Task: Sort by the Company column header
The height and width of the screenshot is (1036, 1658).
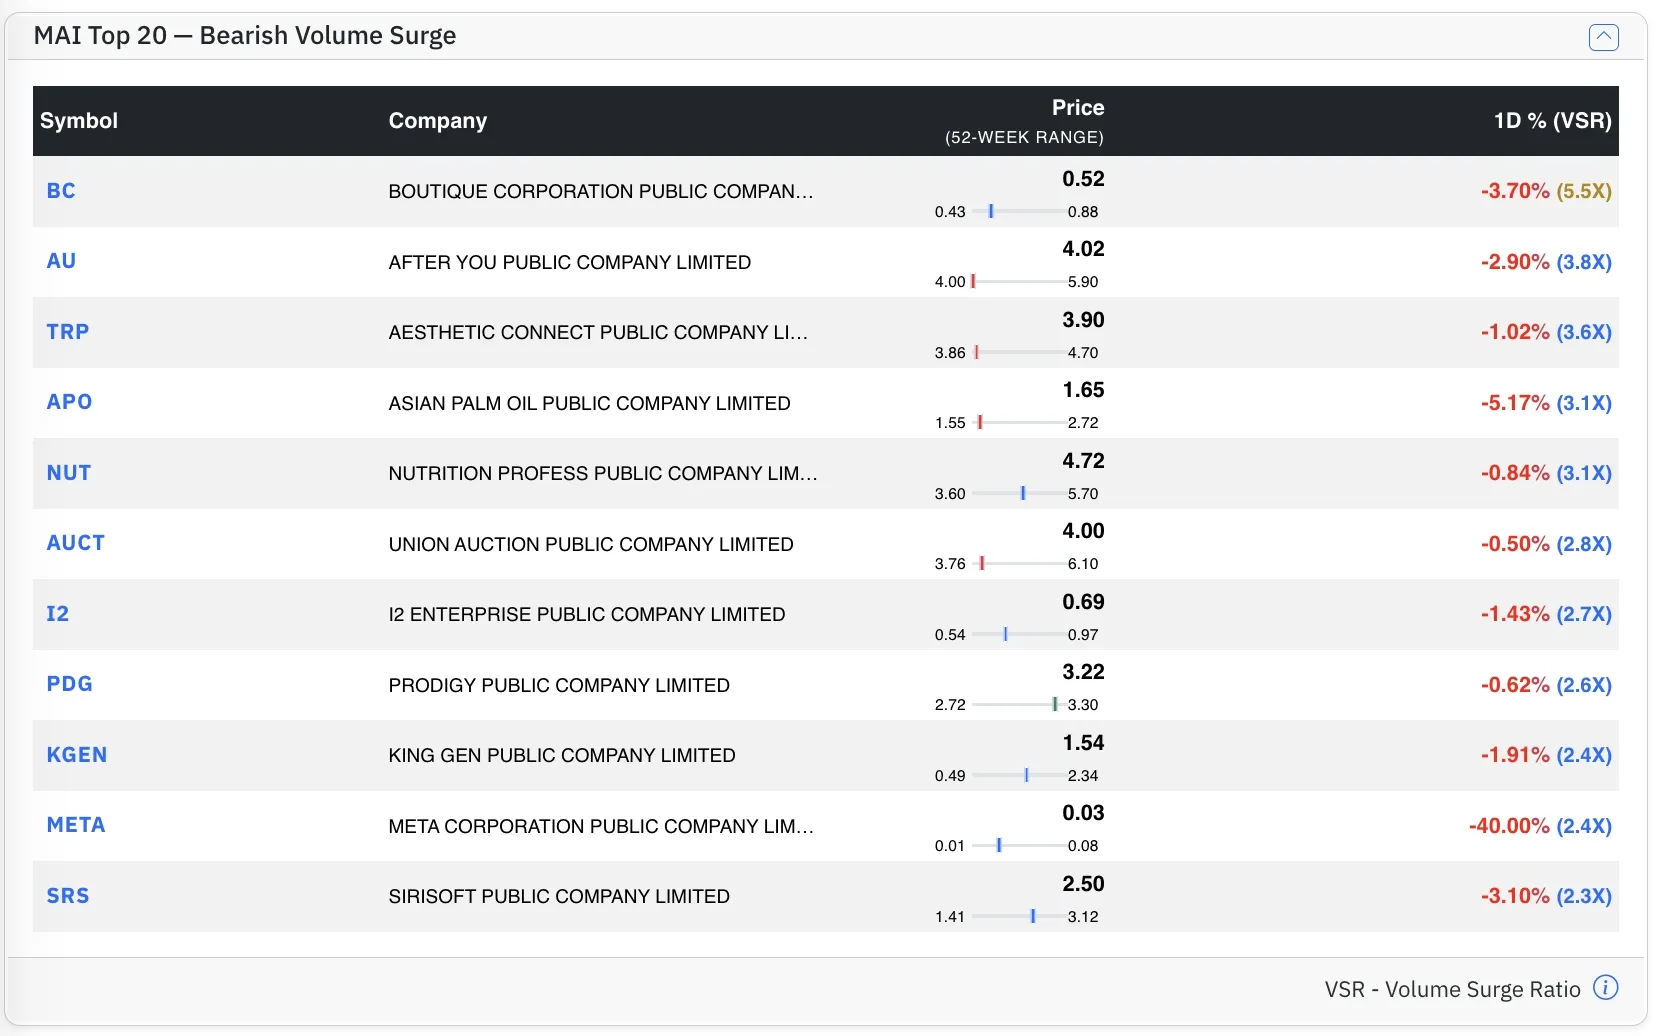Action: 438,121
